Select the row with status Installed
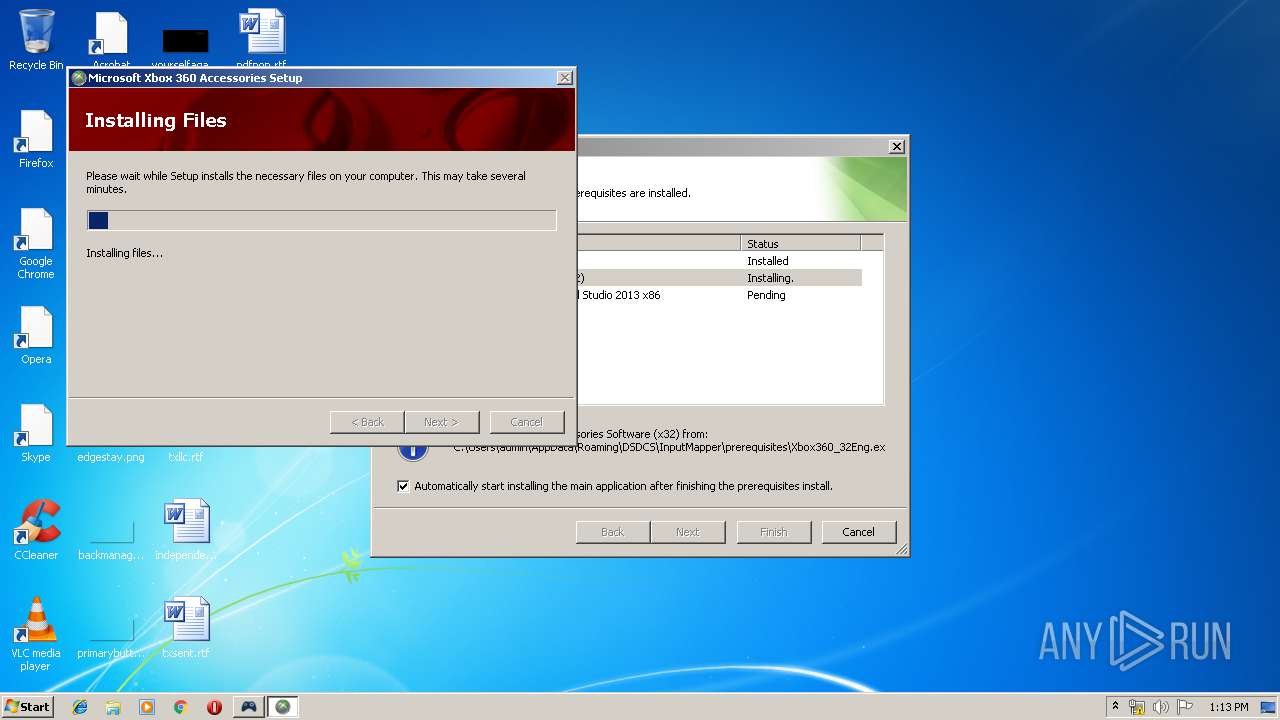Screen dimensions: 1280x720 [x=718, y=261]
